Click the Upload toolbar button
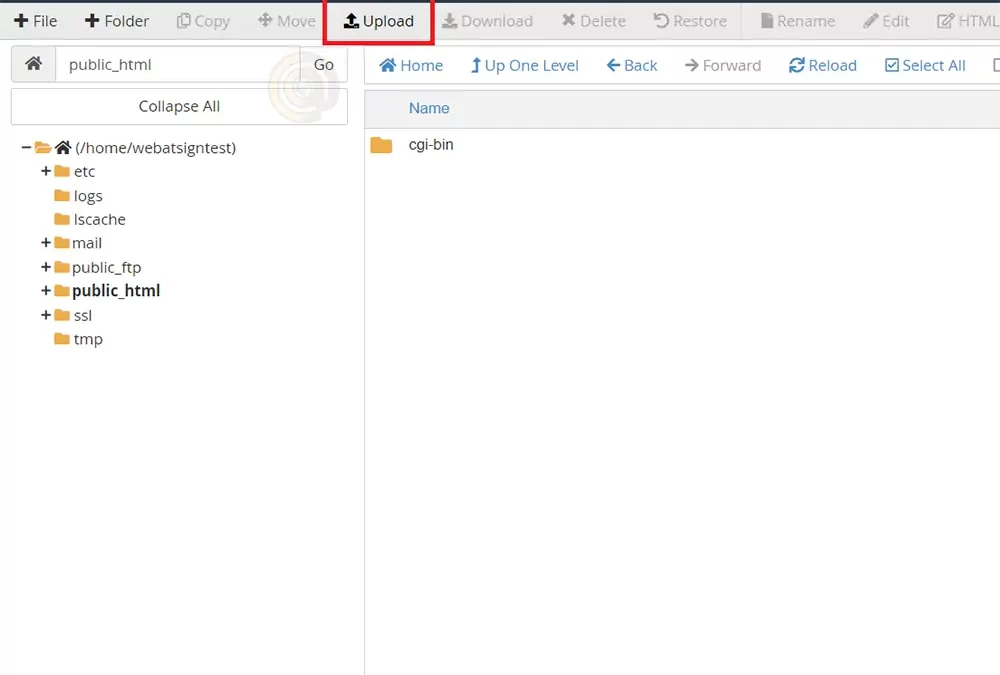The image size is (1000, 675). [378, 21]
